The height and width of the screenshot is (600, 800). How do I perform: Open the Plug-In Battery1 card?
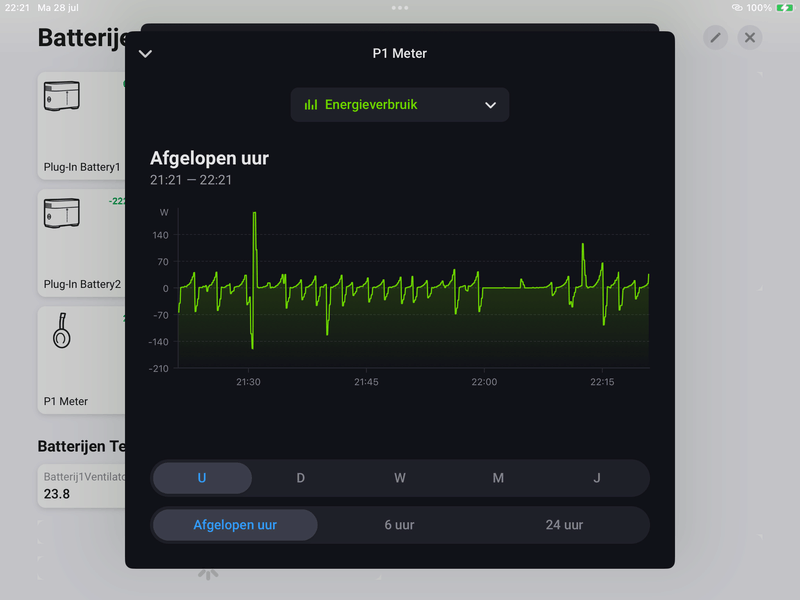82,126
